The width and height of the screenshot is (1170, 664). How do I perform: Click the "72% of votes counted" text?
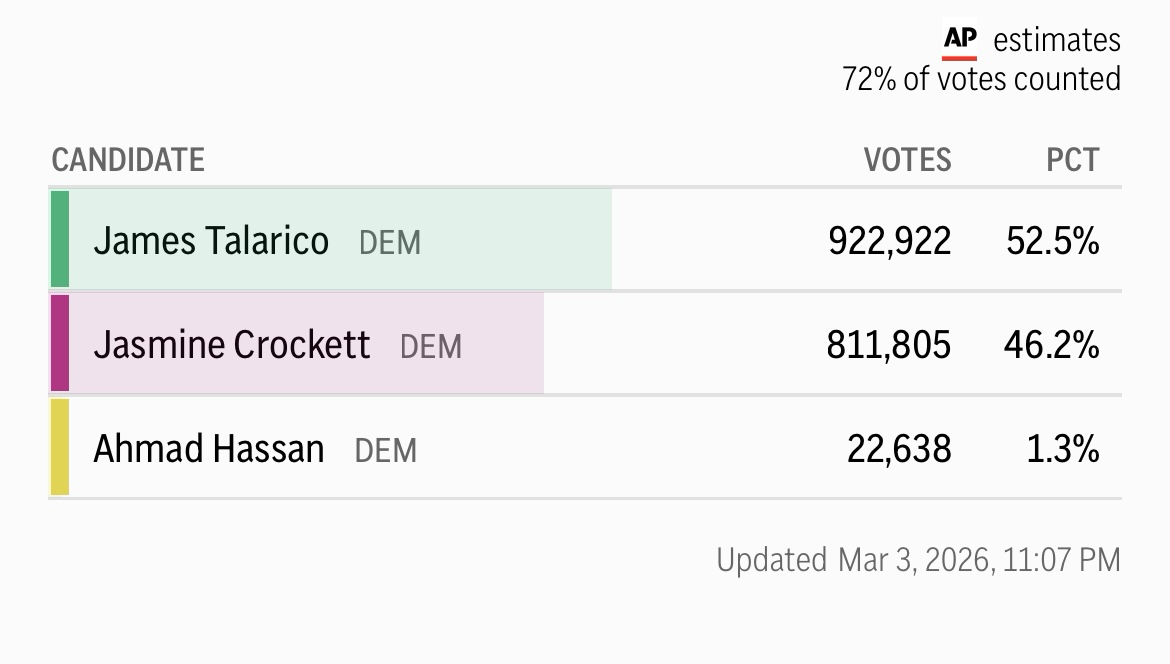pos(981,79)
